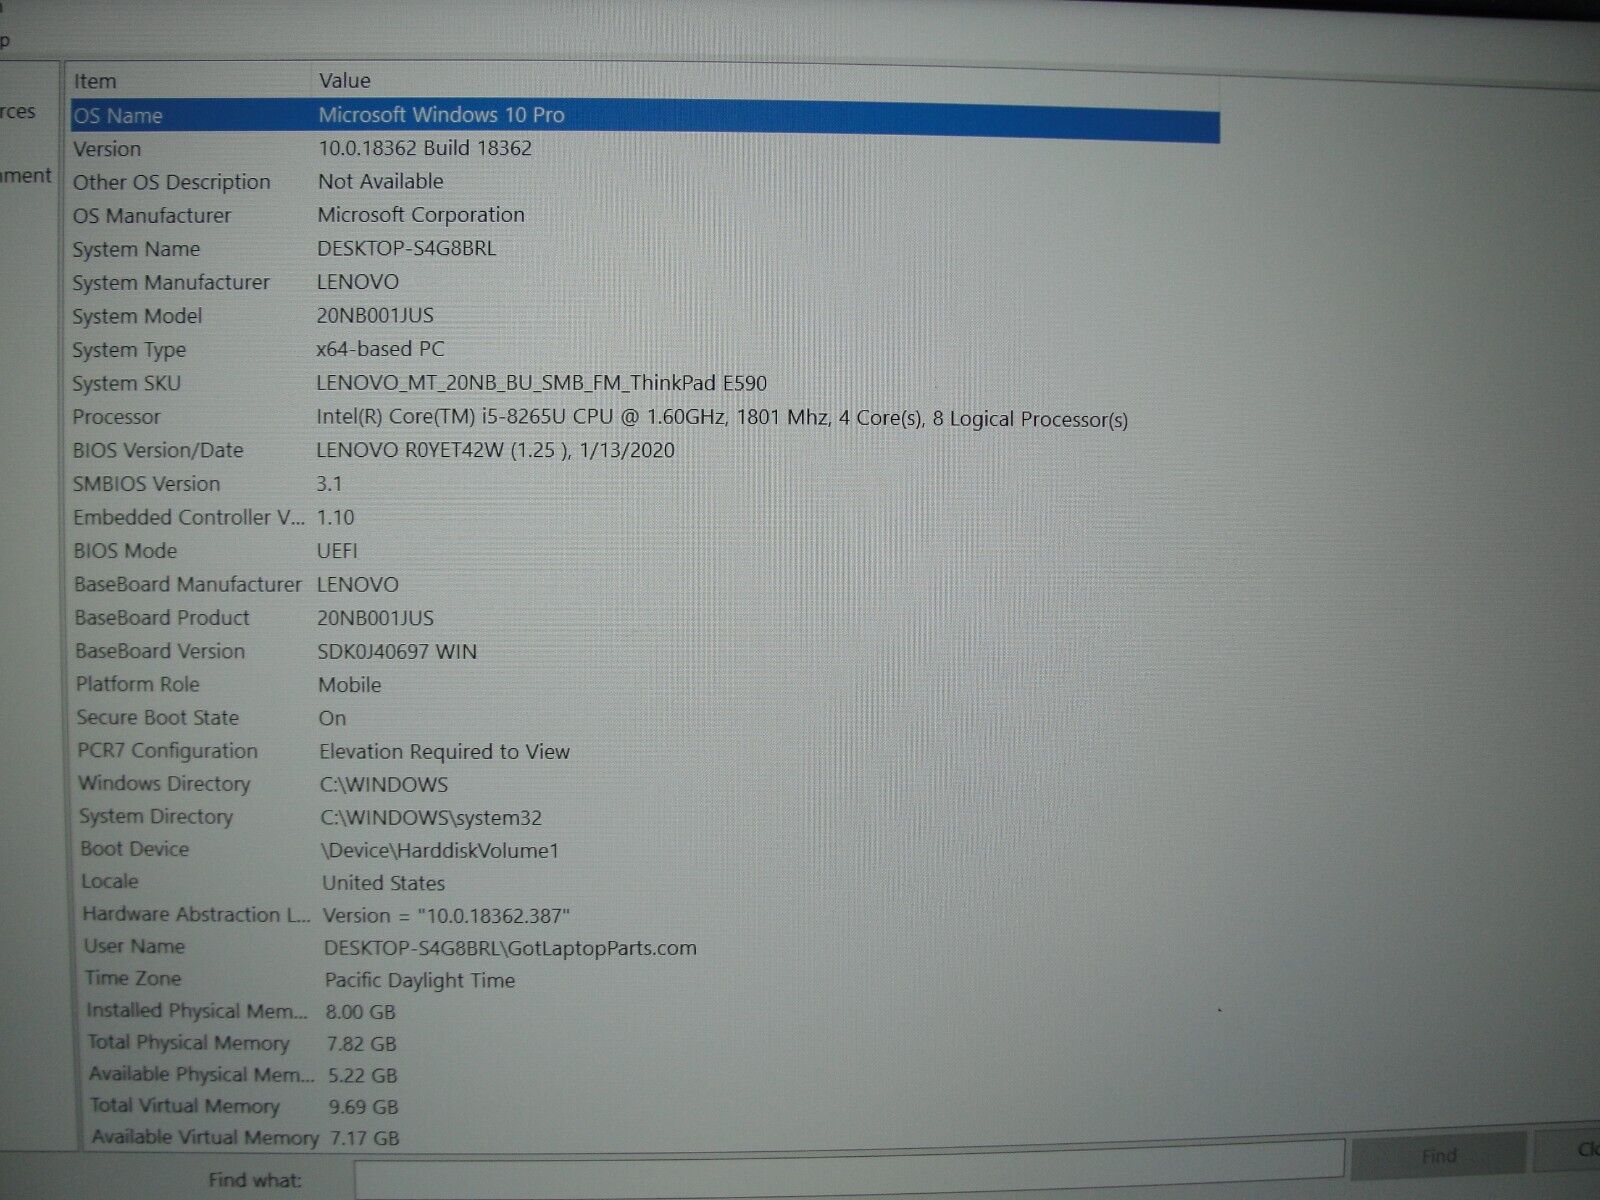1600x1200 pixels.
Task: Select the Embedded Controller Version row
Action: (x=645, y=518)
